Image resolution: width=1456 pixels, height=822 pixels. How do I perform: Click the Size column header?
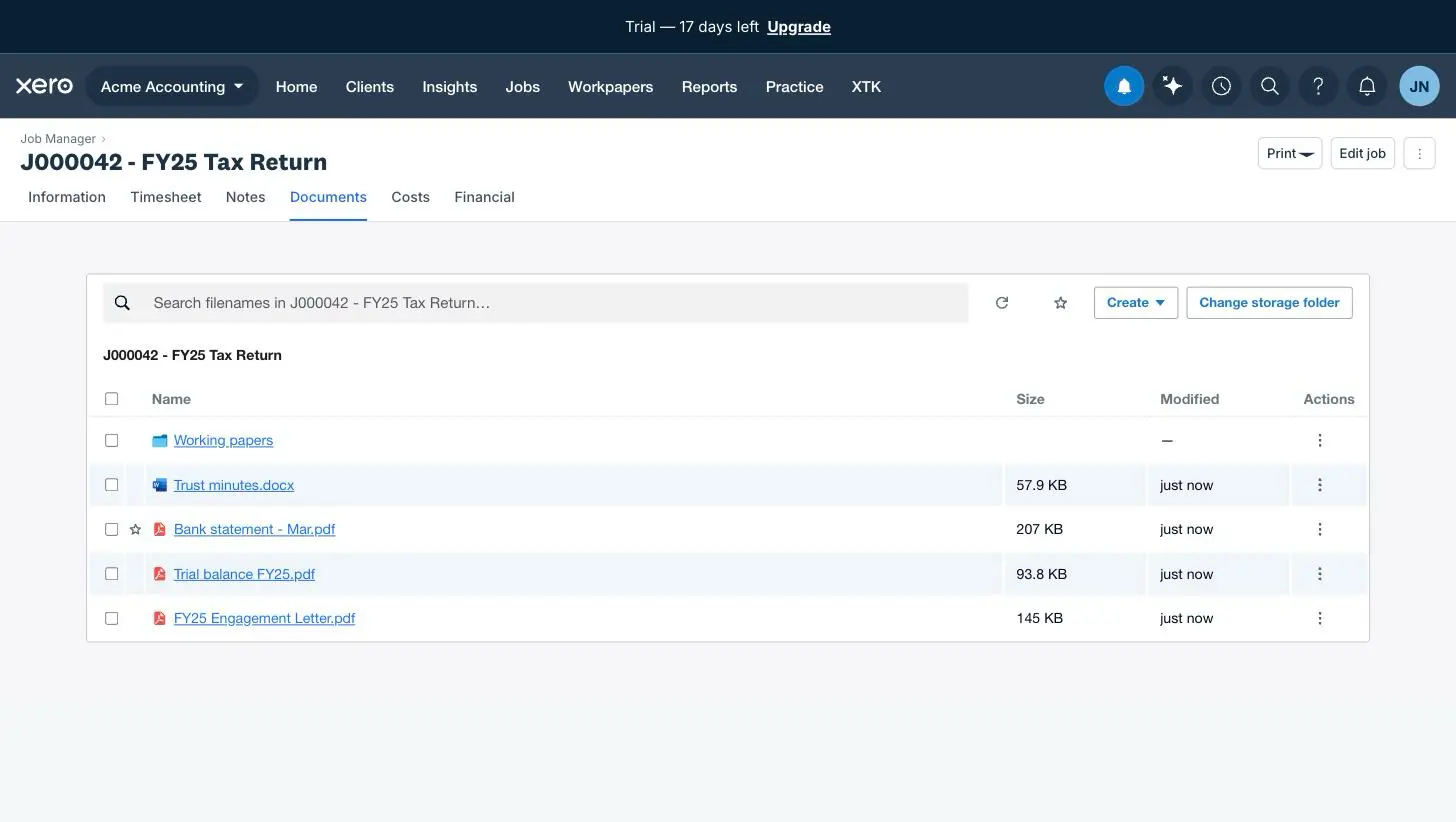click(1030, 399)
